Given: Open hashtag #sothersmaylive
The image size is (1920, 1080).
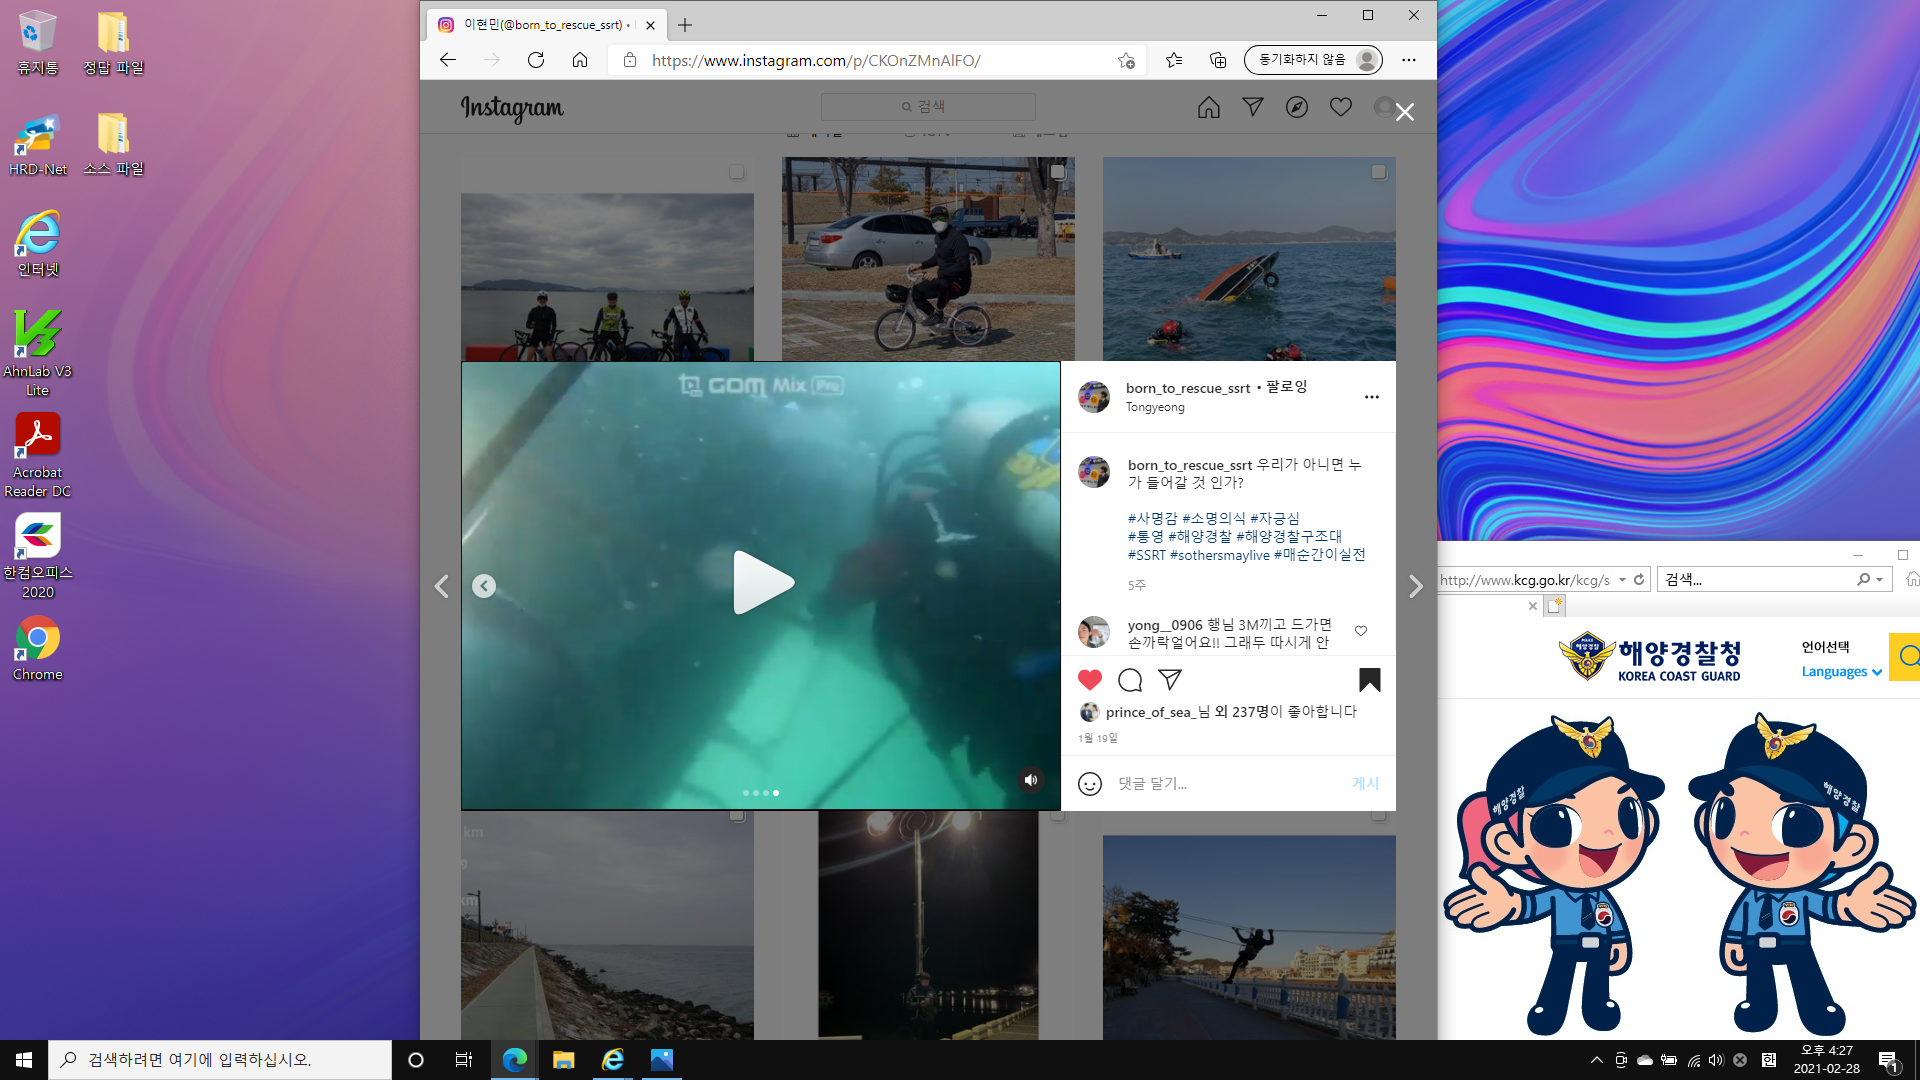Looking at the screenshot, I should pyautogui.click(x=1220, y=555).
